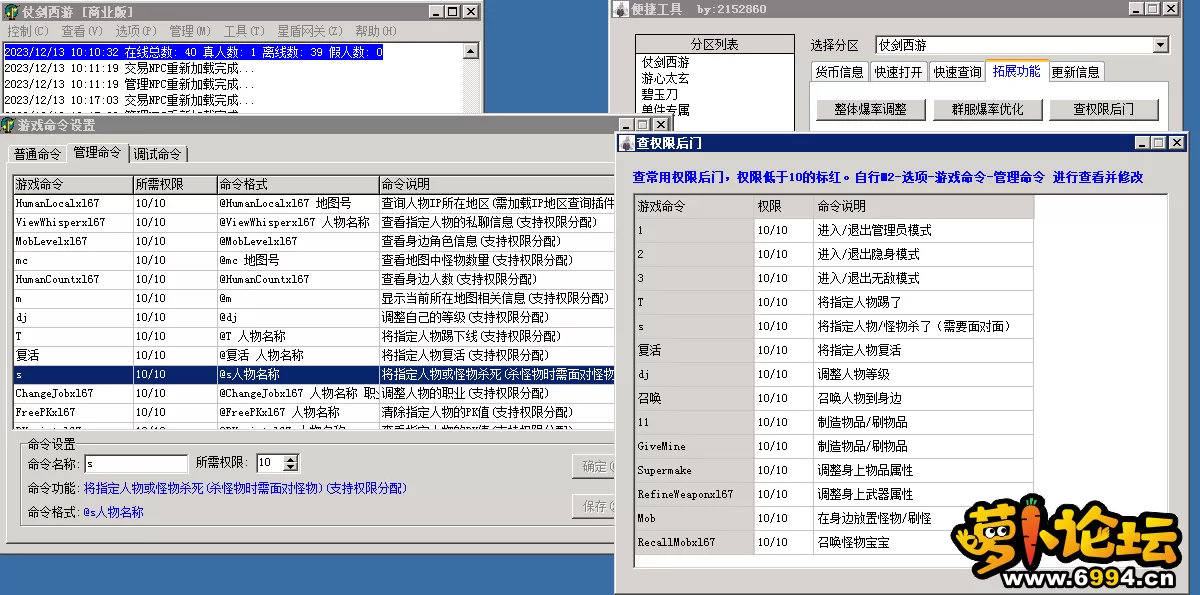Select 碧玉刀 in the 分区列表
Image resolution: width=1200 pixels, height=595 pixels.
click(660, 94)
